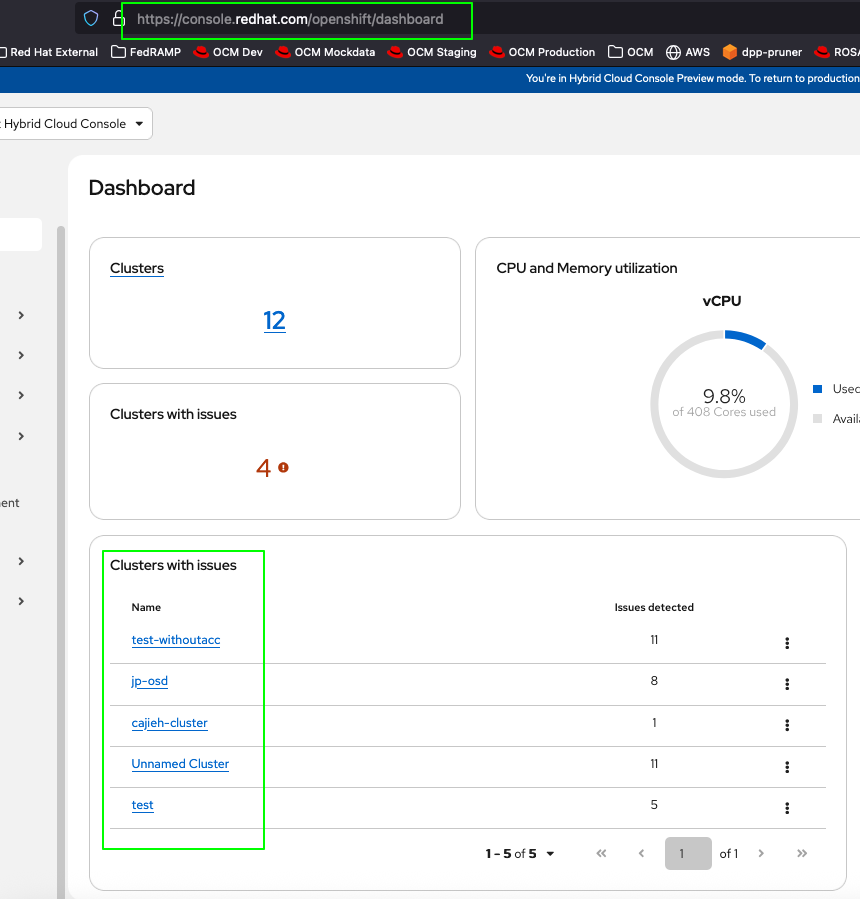This screenshot has width=860, height=899.
Task: Click the page number input field
Action: (x=688, y=853)
